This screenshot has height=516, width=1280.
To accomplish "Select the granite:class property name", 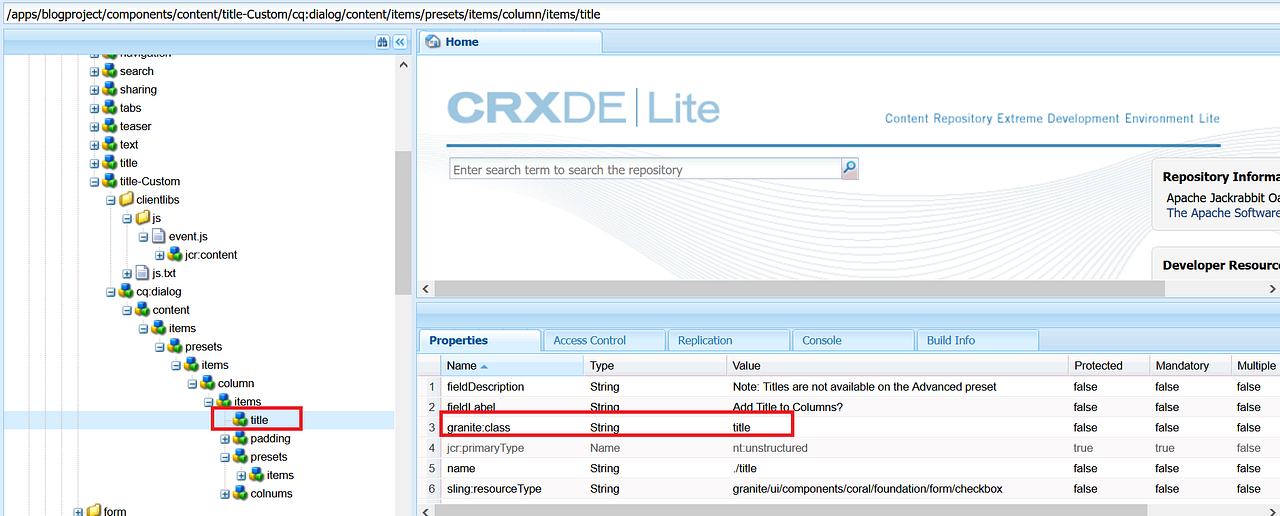I will click(x=477, y=427).
